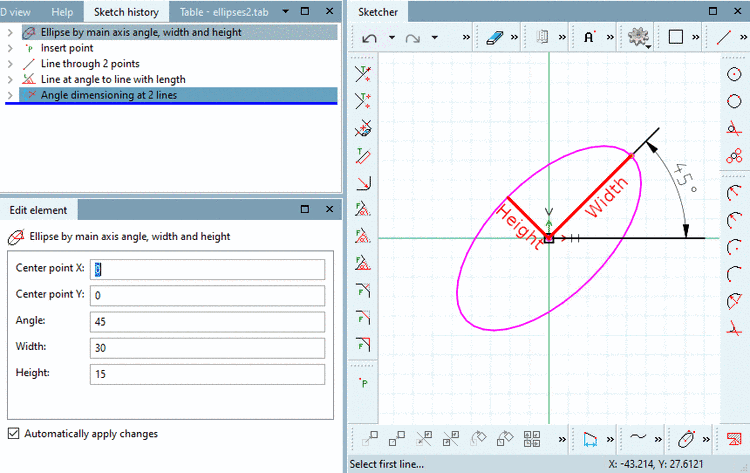
Task: Expand hidden tools next to the eraser
Action: tap(514, 37)
